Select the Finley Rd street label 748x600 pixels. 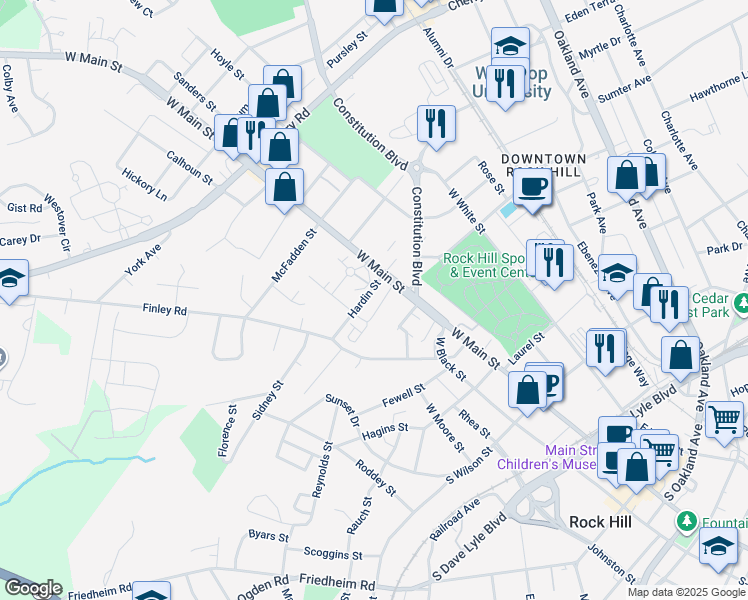[165, 310]
